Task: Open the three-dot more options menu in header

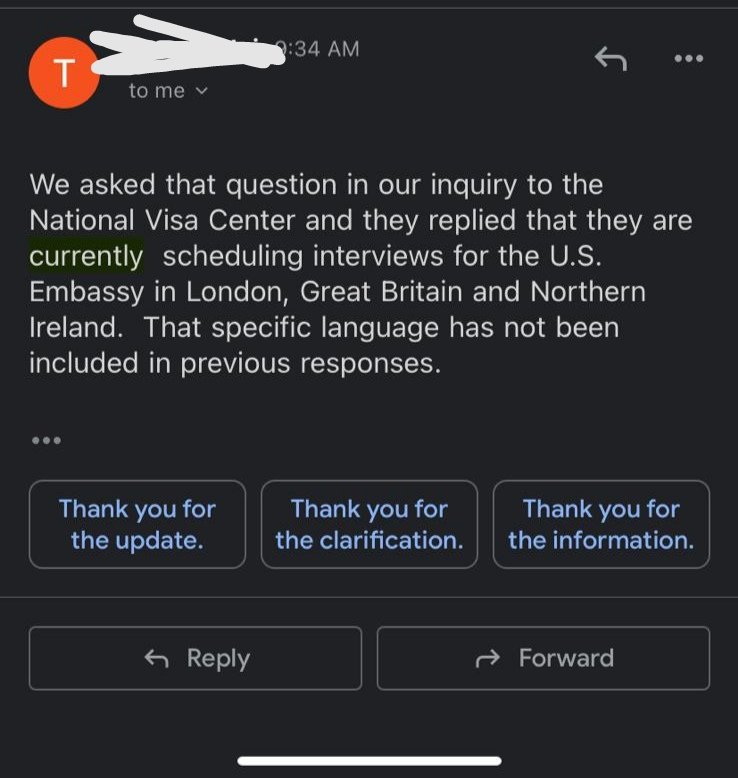Action: [x=689, y=59]
